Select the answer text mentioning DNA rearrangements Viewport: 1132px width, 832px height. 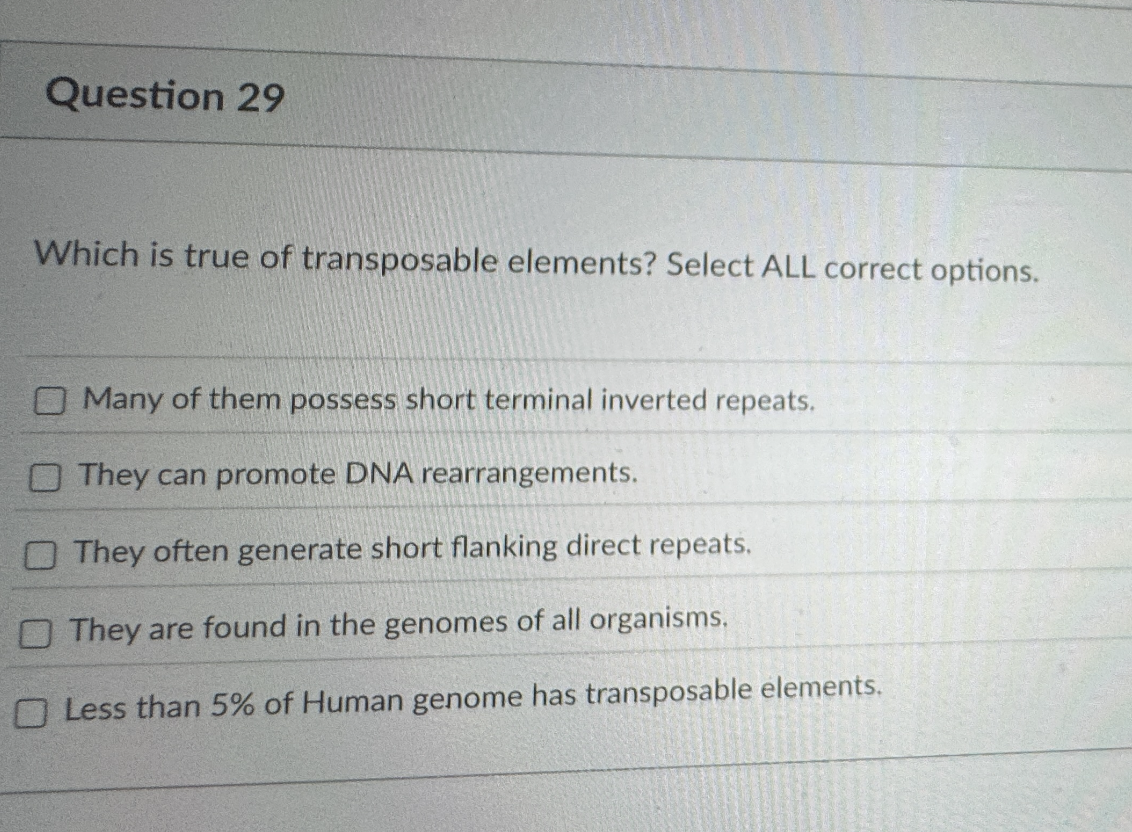point(358,474)
